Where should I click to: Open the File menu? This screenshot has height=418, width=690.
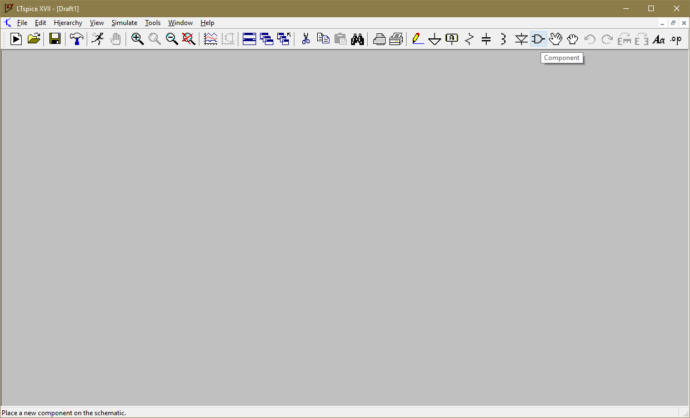click(x=22, y=22)
